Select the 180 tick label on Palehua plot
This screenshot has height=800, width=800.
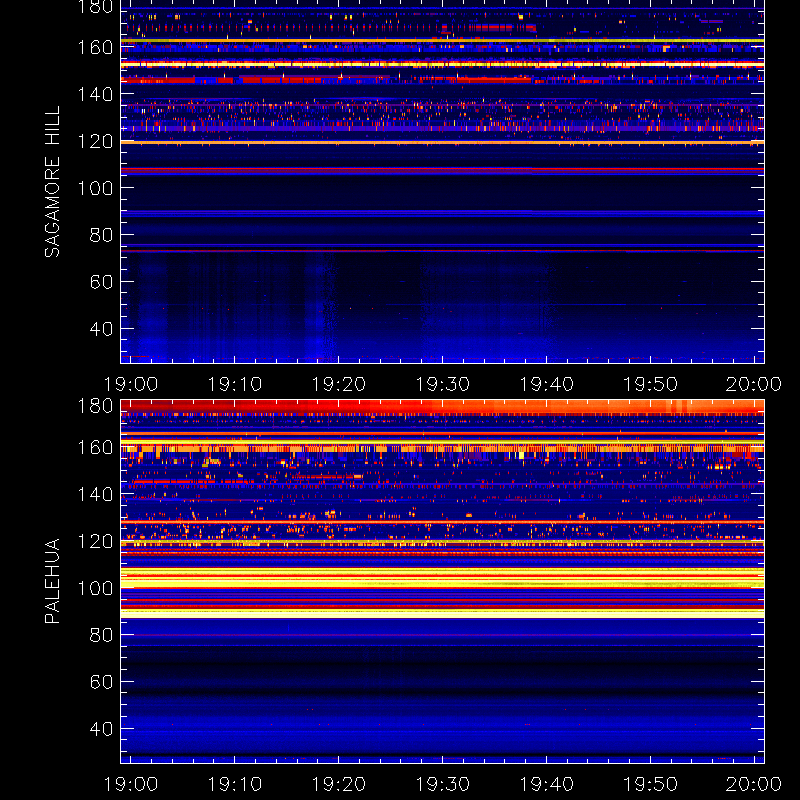[x=95, y=406]
